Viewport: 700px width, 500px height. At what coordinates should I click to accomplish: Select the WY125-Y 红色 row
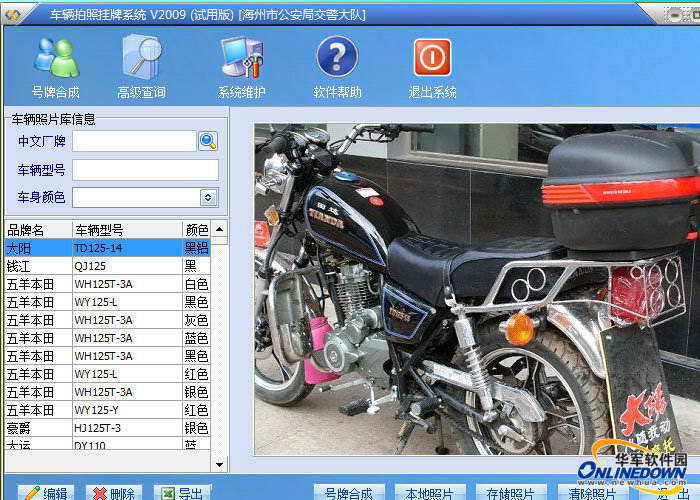pyautogui.click(x=108, y=410)
